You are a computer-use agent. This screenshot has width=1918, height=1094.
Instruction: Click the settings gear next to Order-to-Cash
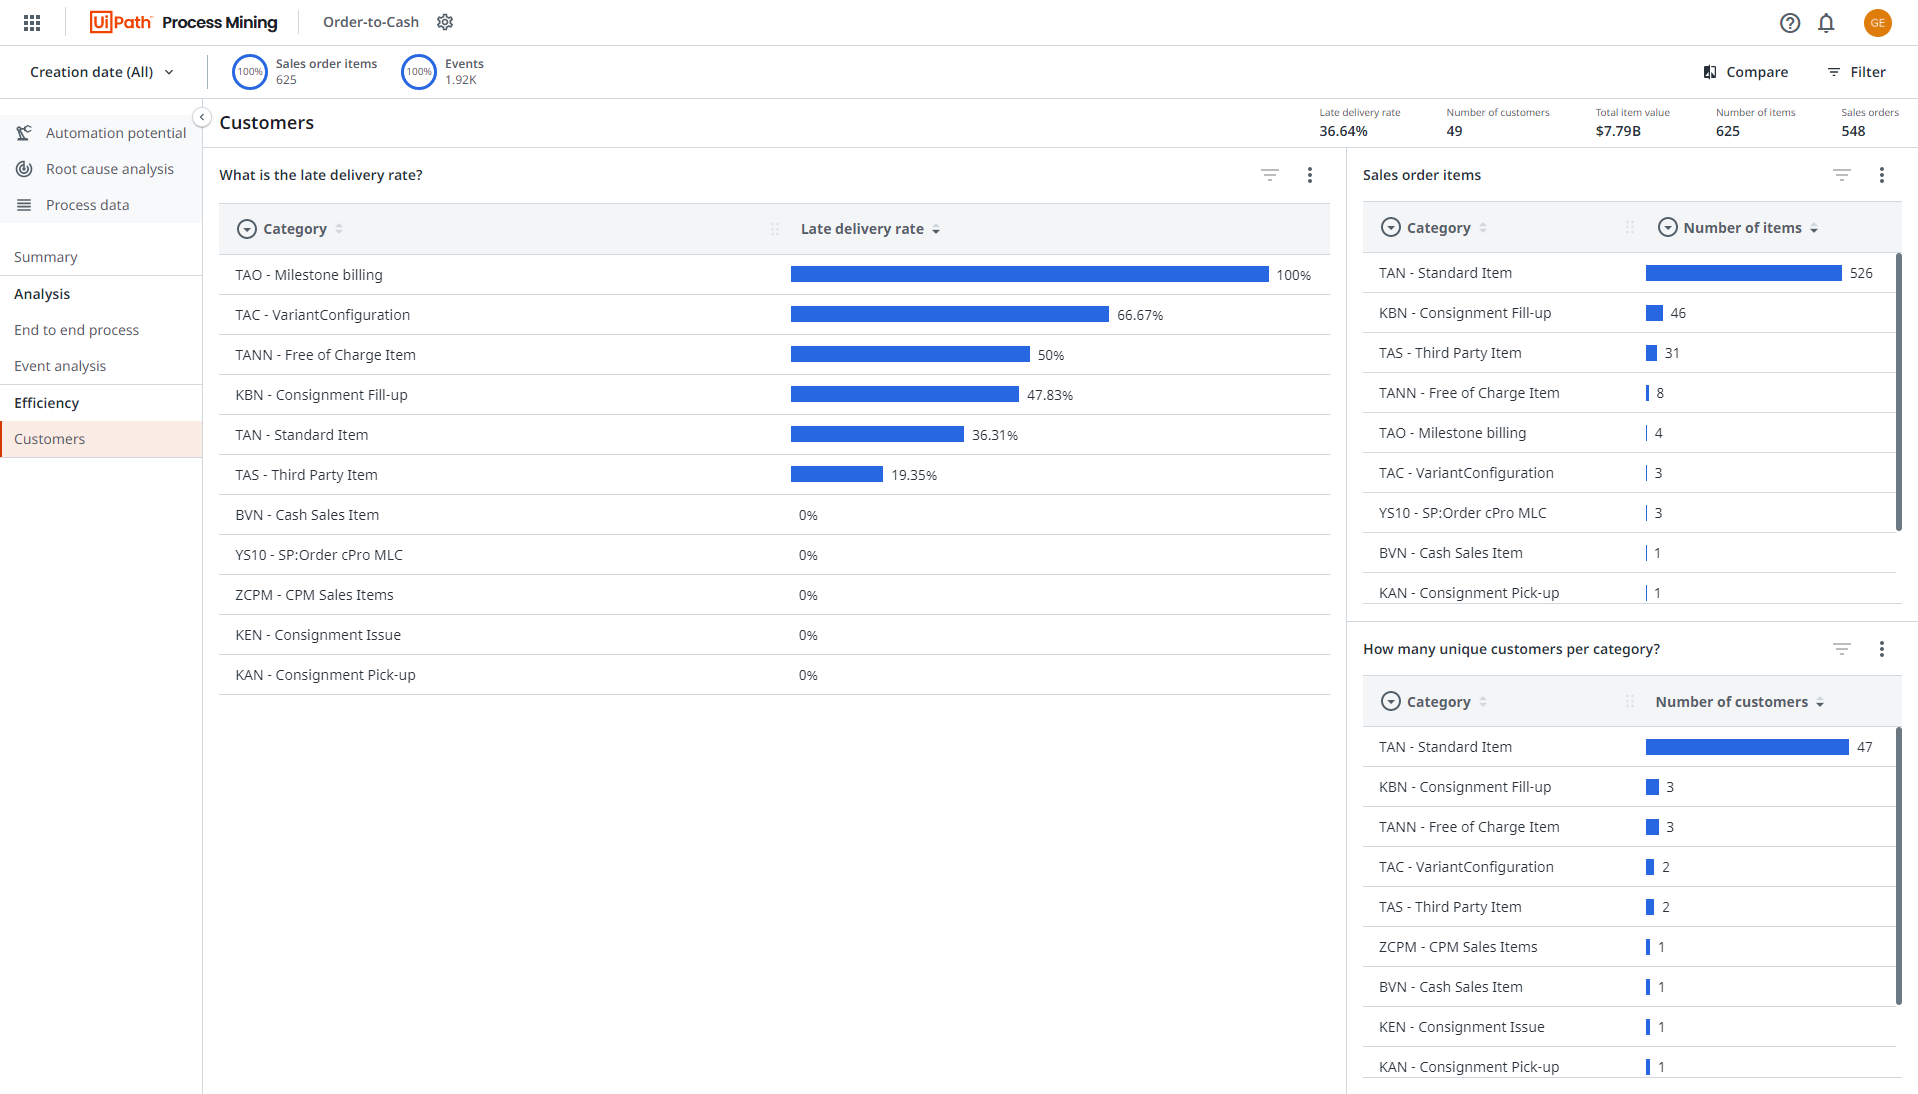coord(445,21)
